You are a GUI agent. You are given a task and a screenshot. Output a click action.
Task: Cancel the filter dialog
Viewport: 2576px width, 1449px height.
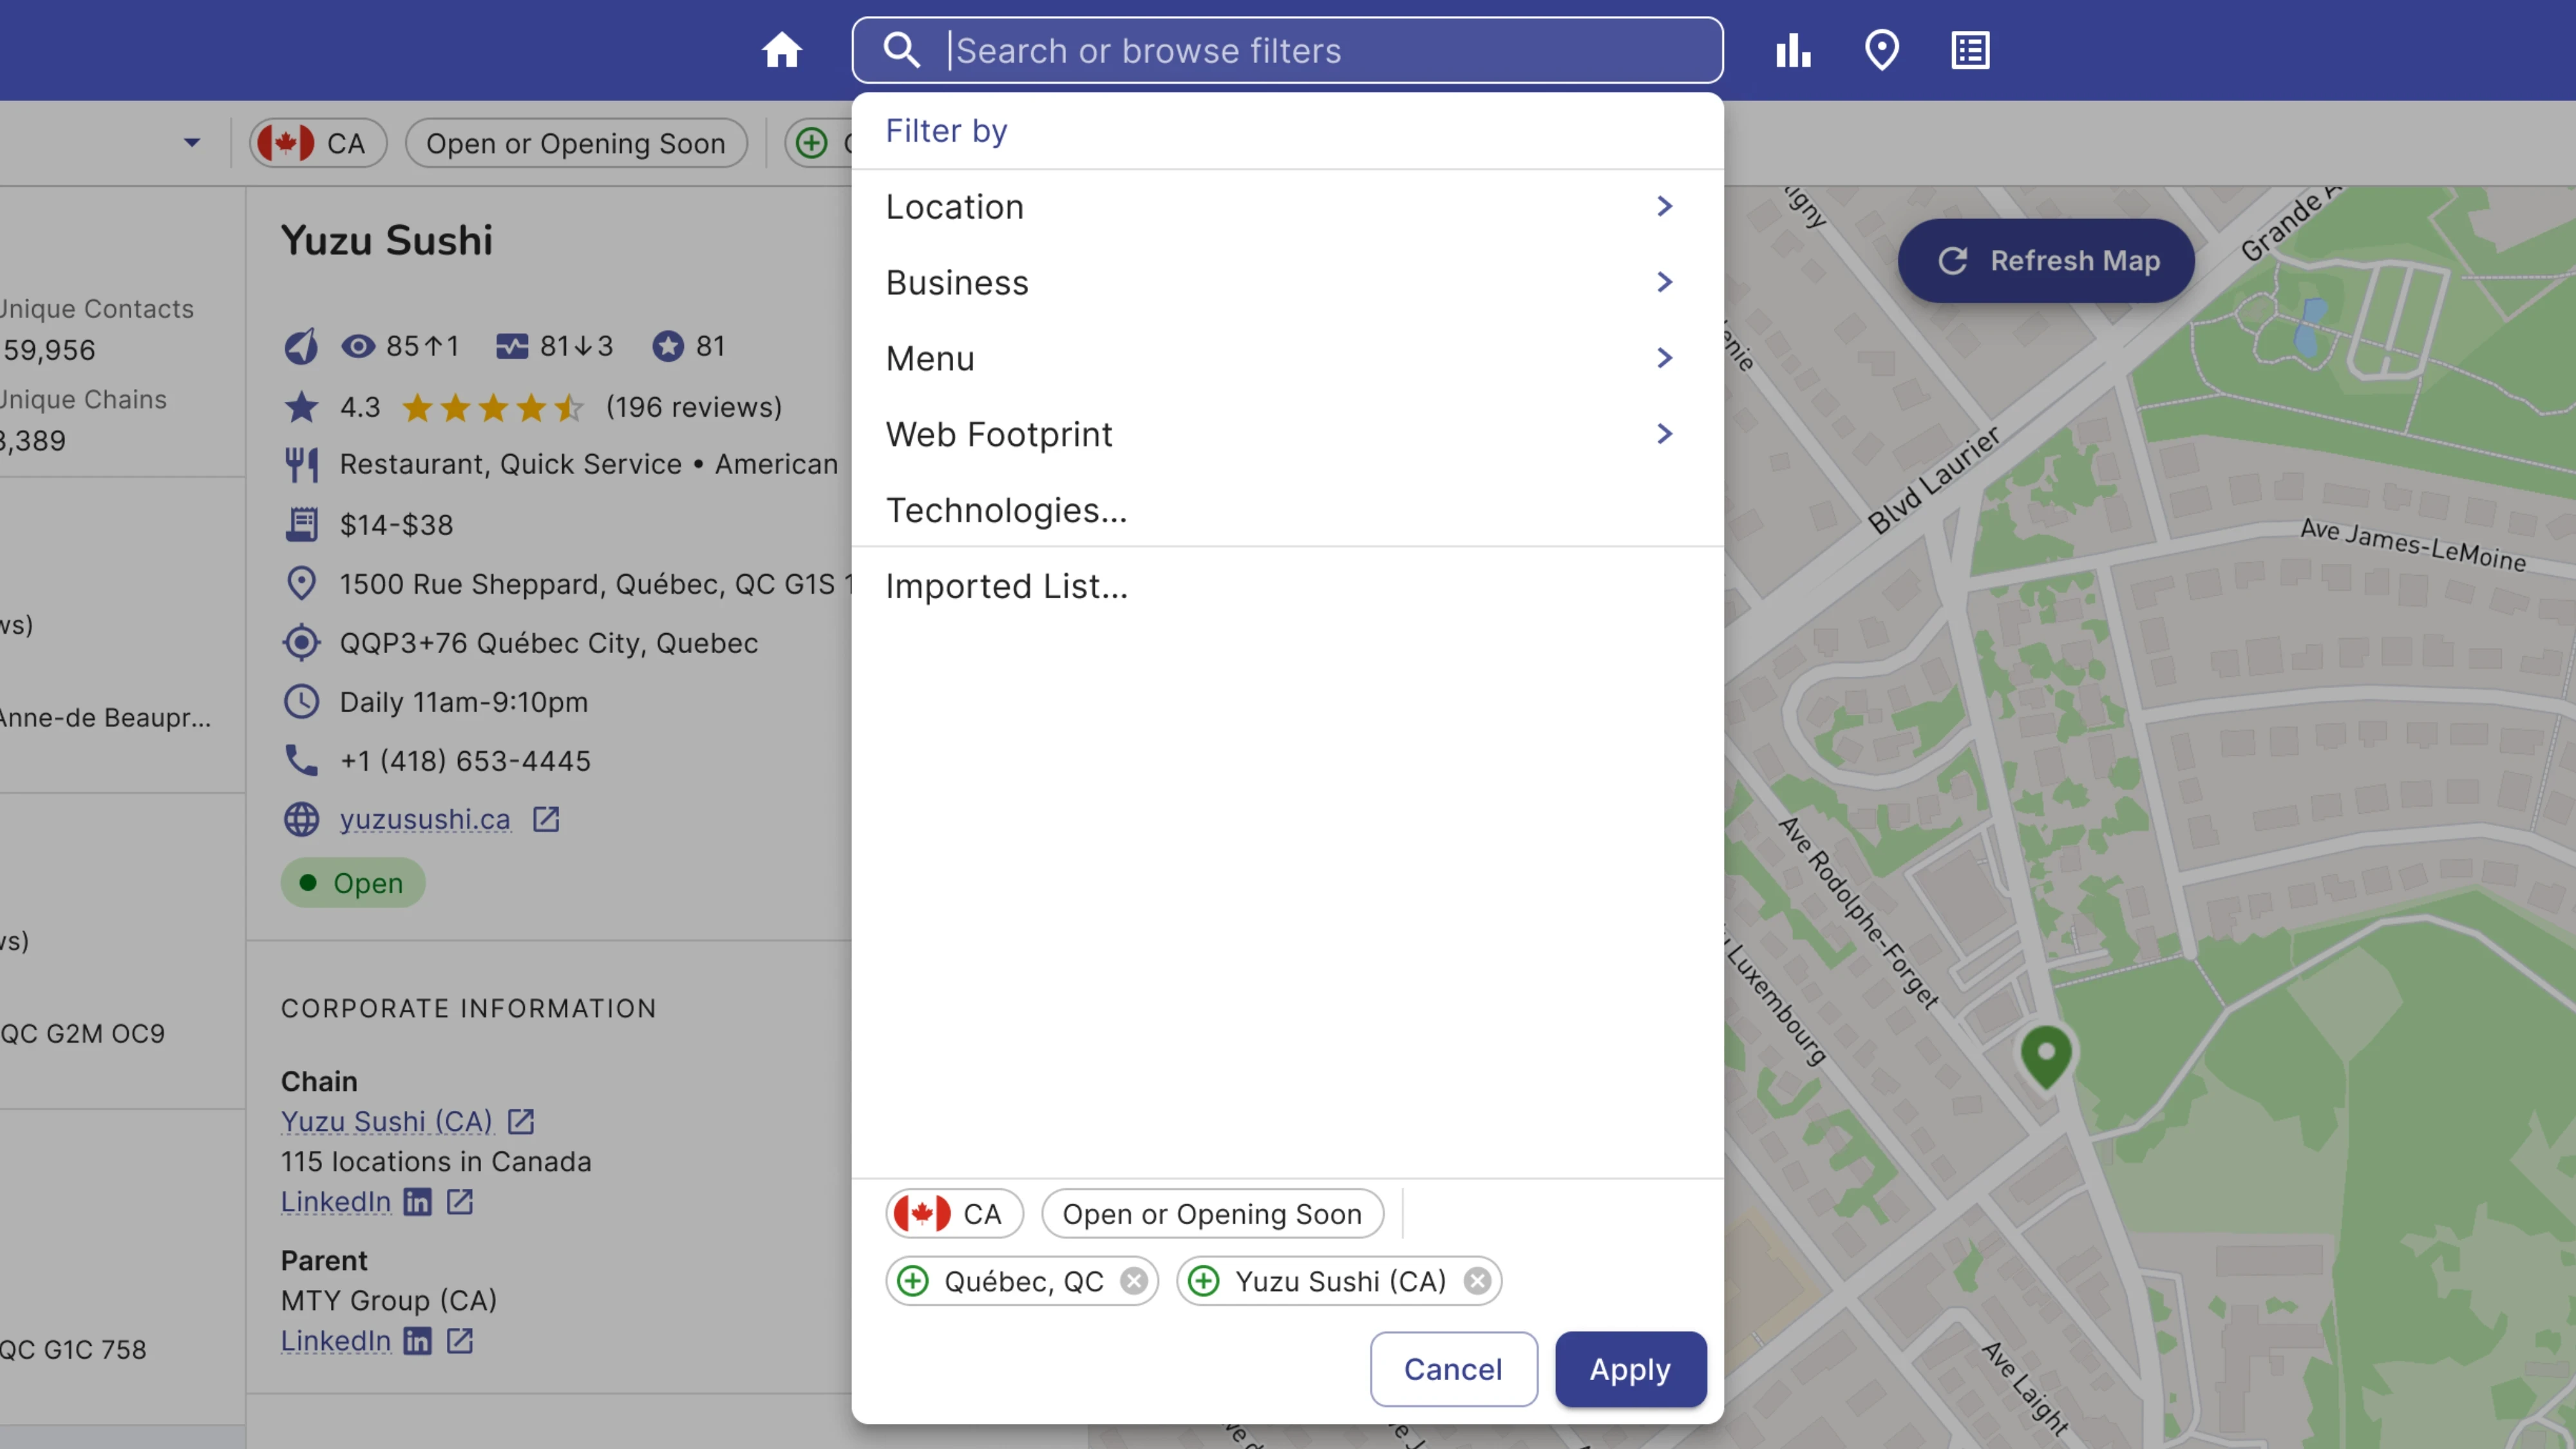pyautogui.click(x=1453, y=1369)
